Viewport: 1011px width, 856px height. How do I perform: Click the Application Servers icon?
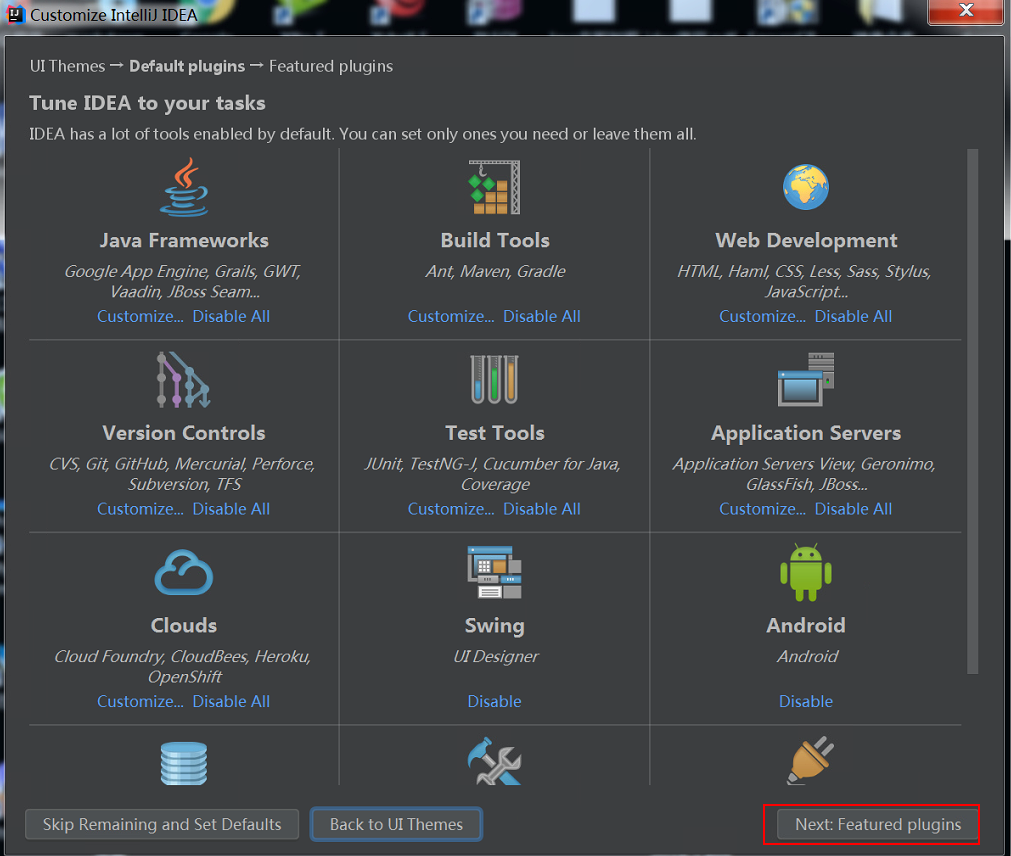[x=806, y=380]
